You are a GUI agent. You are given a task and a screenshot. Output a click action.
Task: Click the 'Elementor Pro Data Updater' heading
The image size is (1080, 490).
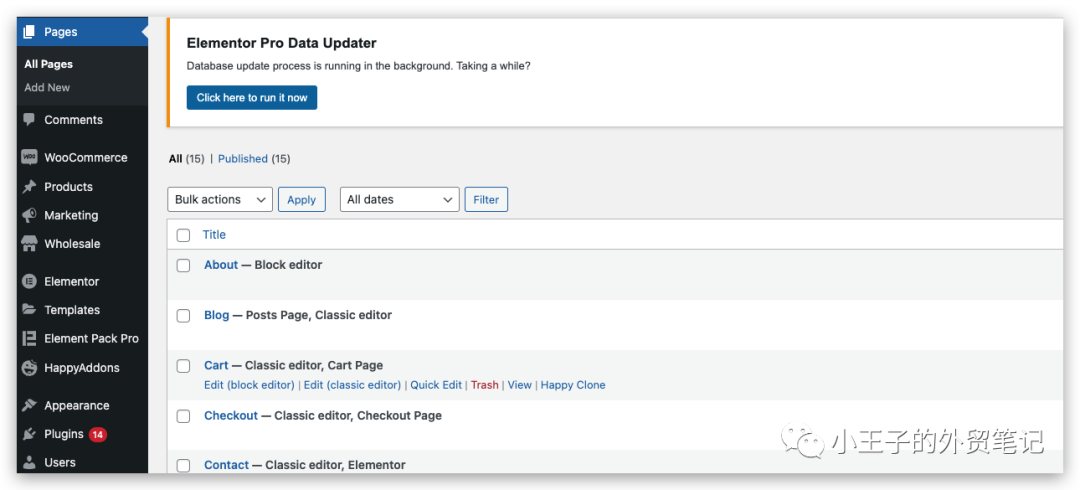click(282, 43)
